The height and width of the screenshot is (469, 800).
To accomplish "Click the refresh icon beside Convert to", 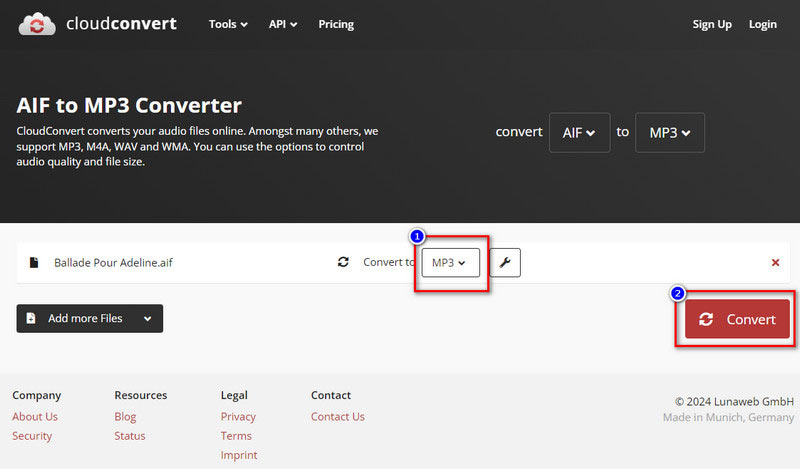I will 343,262.
